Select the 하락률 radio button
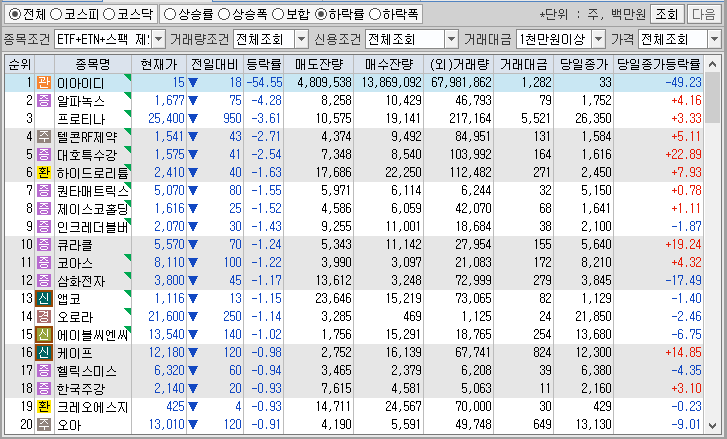 click(x=320, y=14)
